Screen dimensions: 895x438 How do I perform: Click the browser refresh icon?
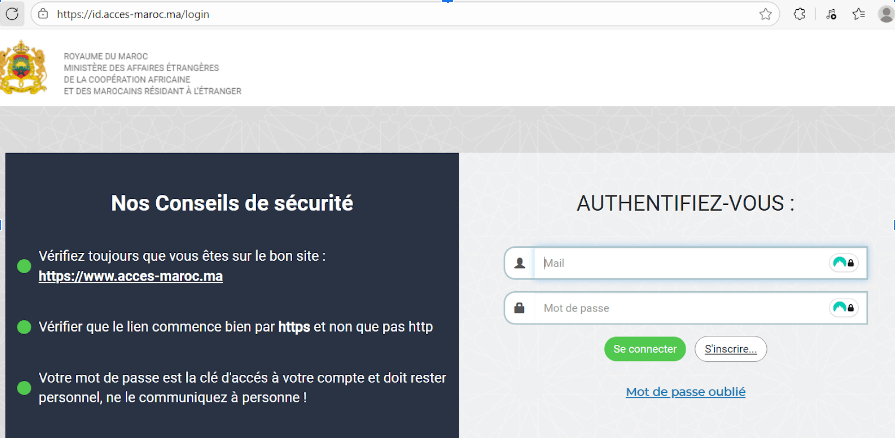tap(13, 14)
